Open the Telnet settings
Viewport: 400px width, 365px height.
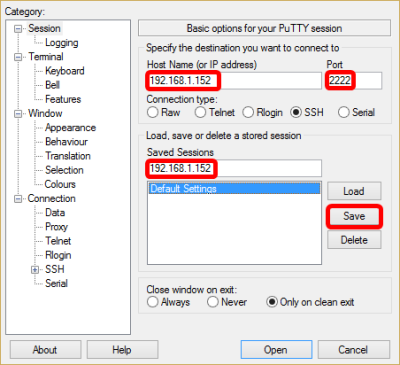[58, 241]
